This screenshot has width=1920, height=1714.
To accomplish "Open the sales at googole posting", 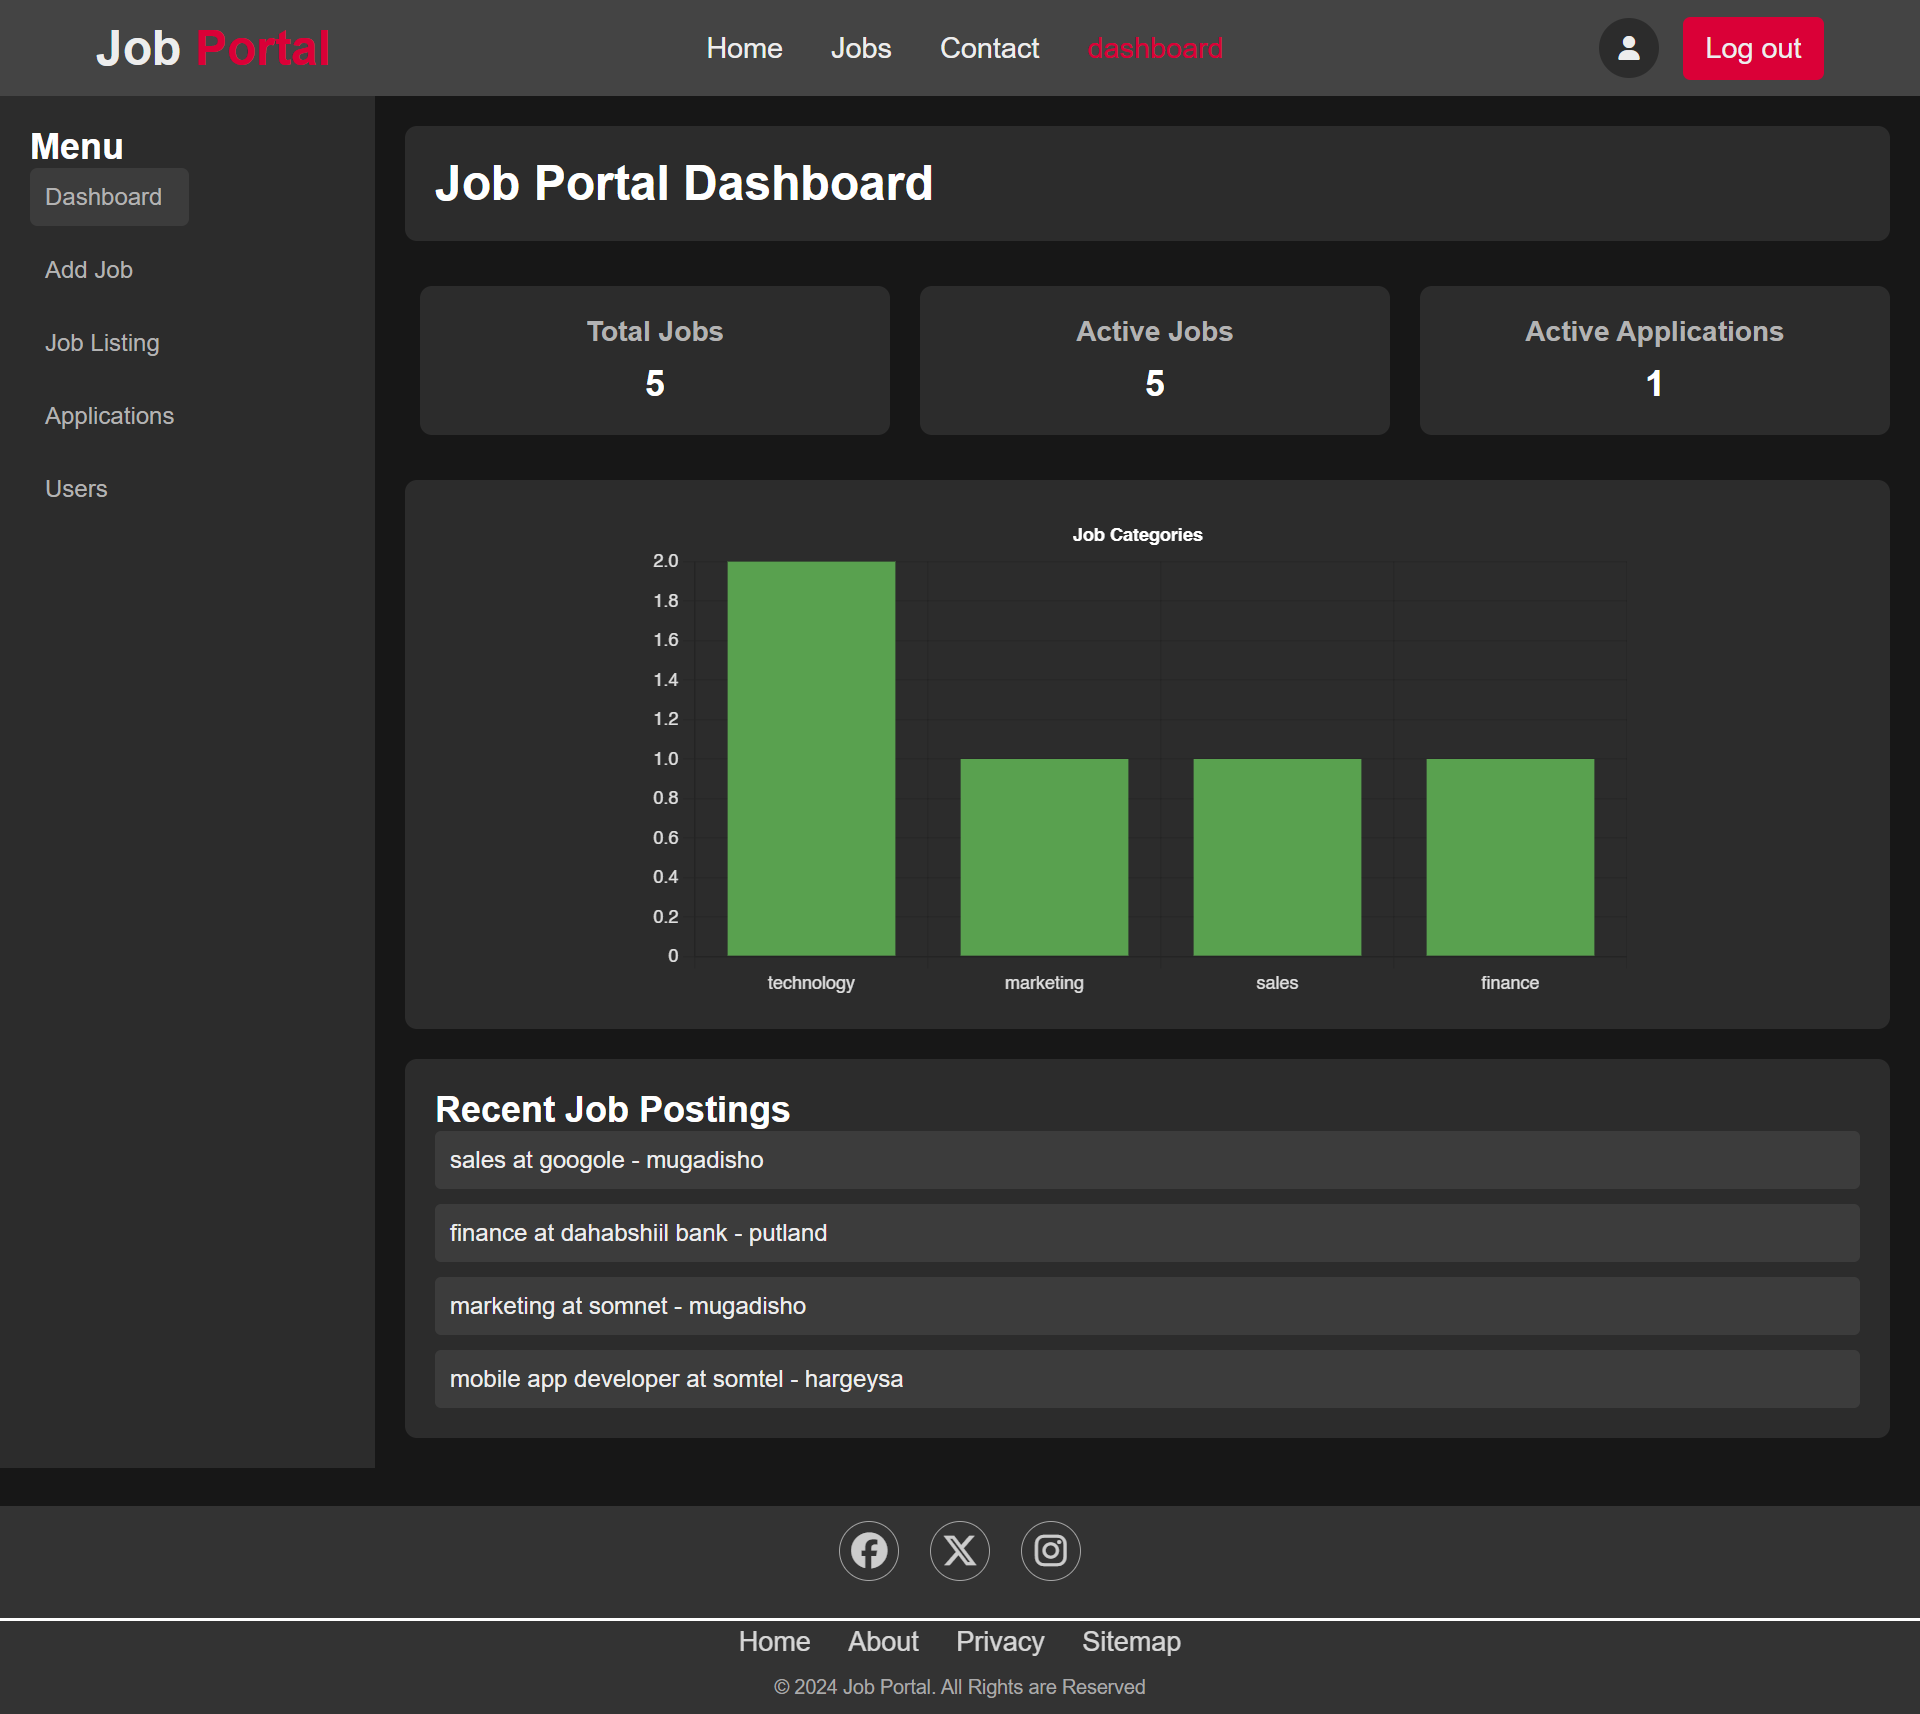I will (606, 1160).
